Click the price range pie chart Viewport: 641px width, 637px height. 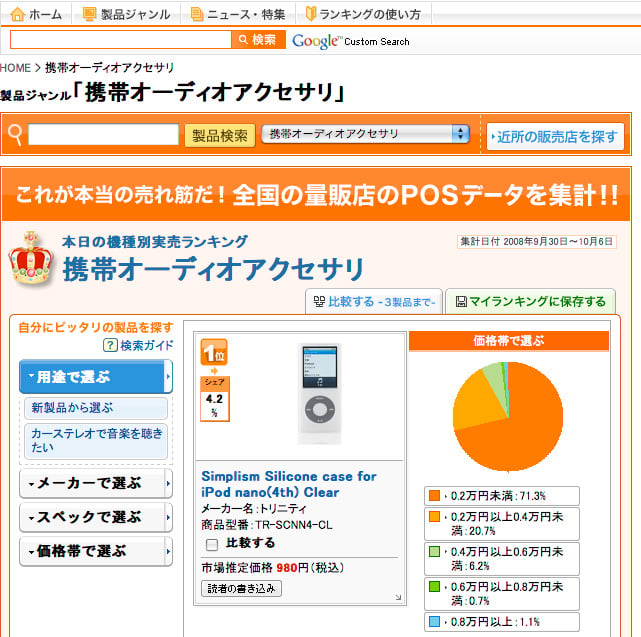[508, 417]
